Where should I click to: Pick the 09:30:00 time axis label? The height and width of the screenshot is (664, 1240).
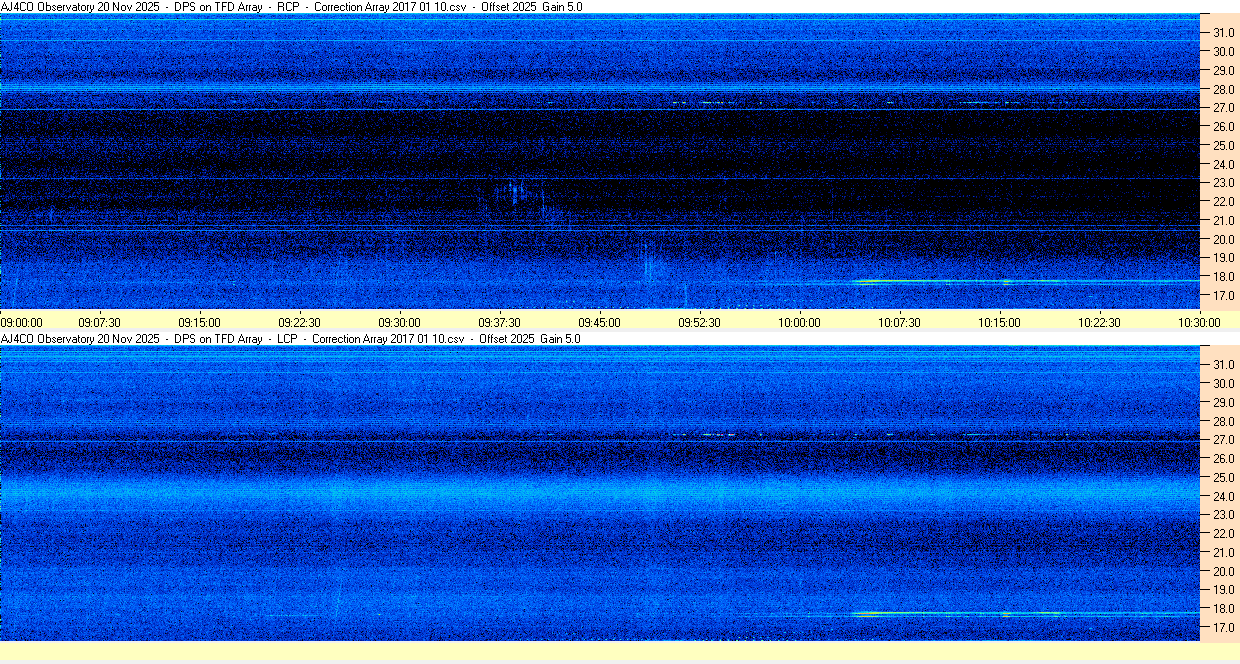point(400,322)
